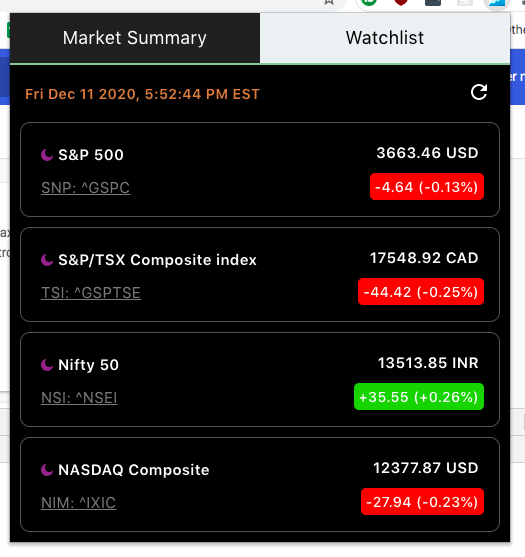Click the red -4.64 (-0.13%) change badge

coord(427,186)
